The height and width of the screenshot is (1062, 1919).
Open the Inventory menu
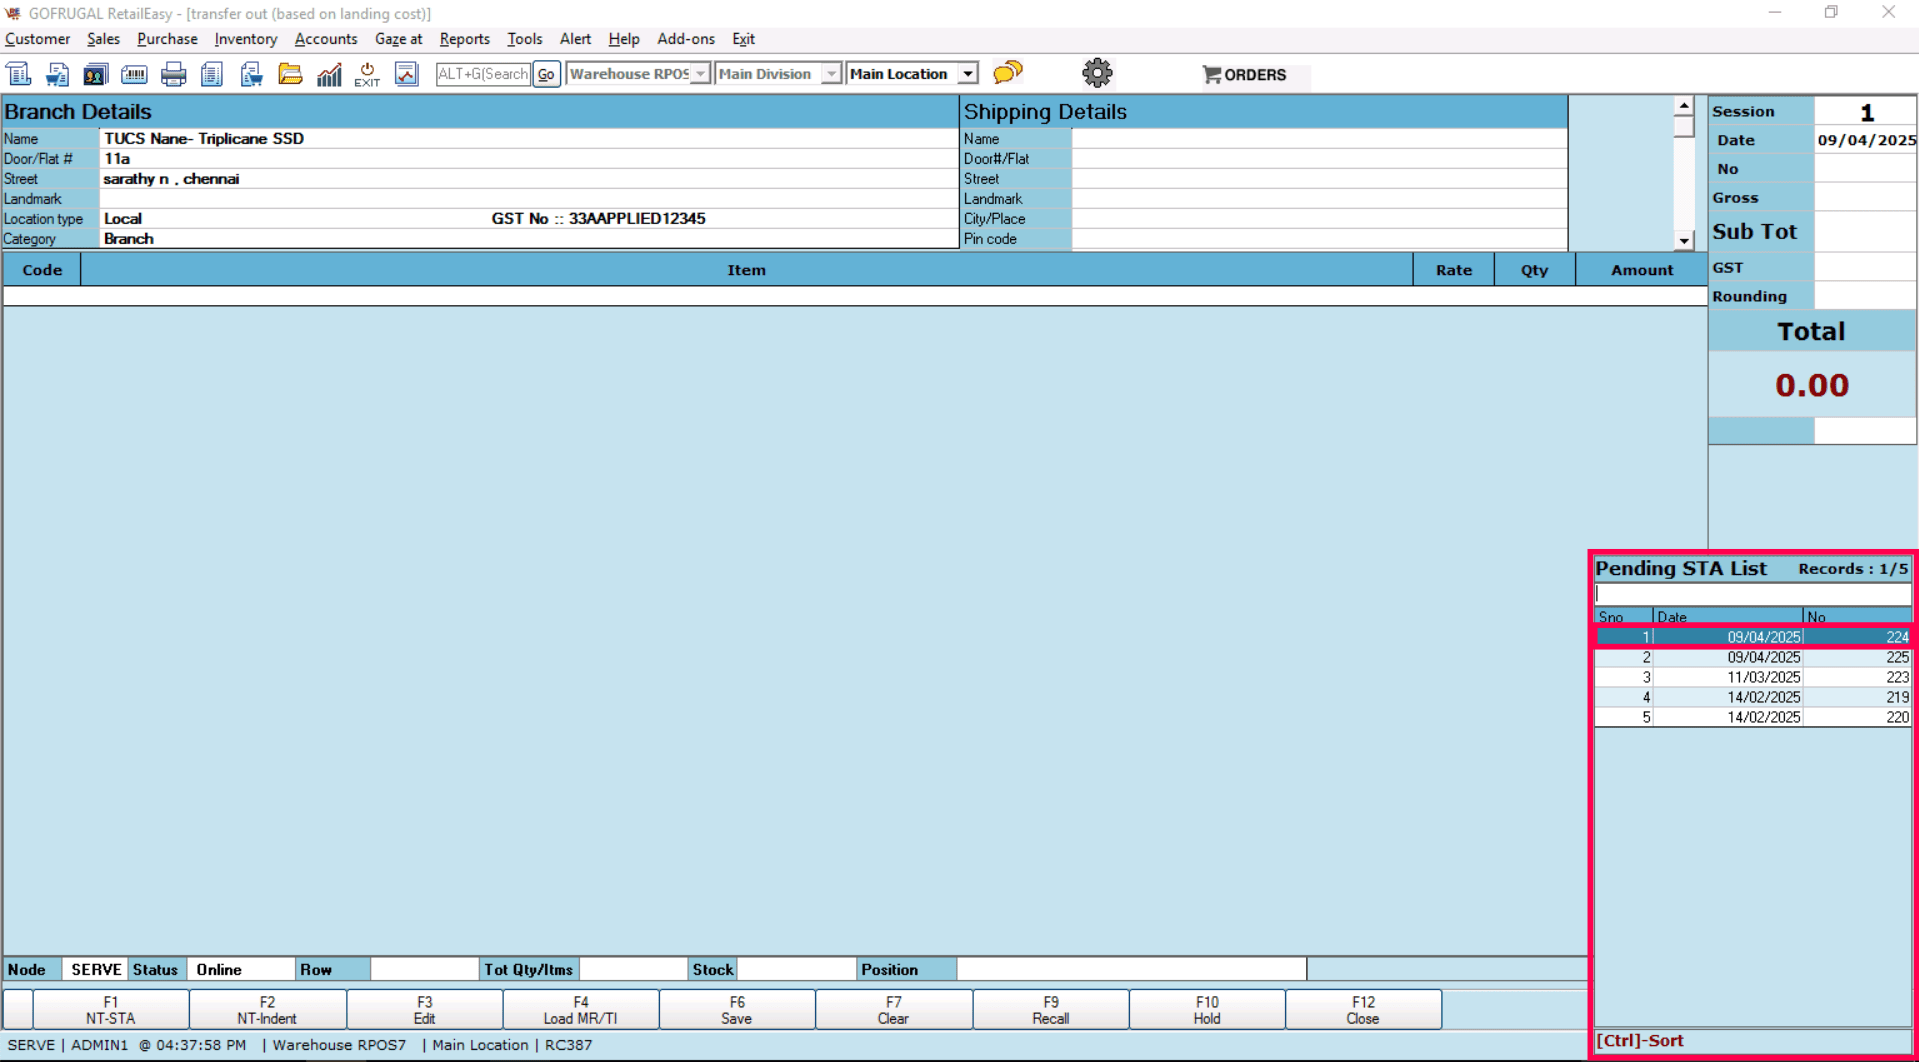pos(245,39)
